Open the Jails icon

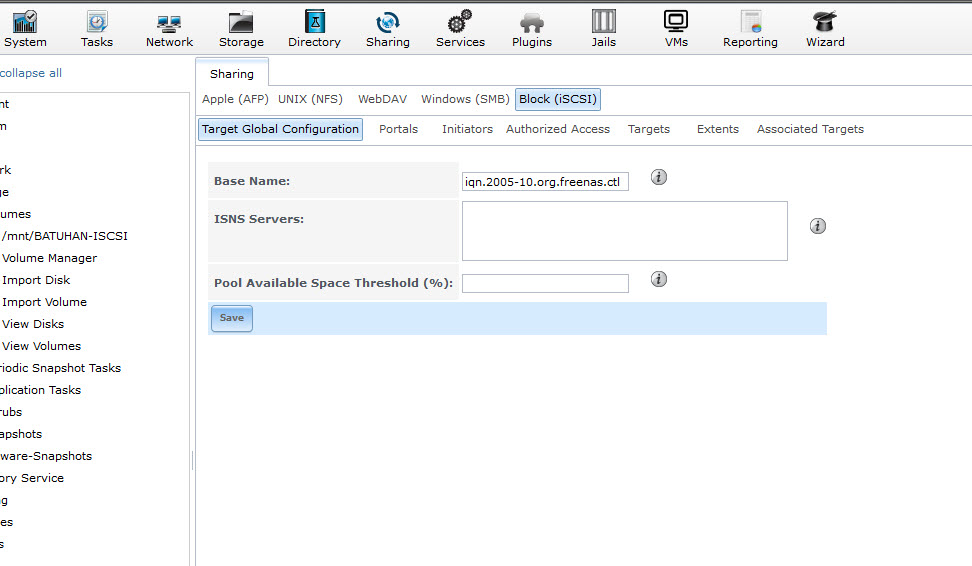click(x=603, y=22)
